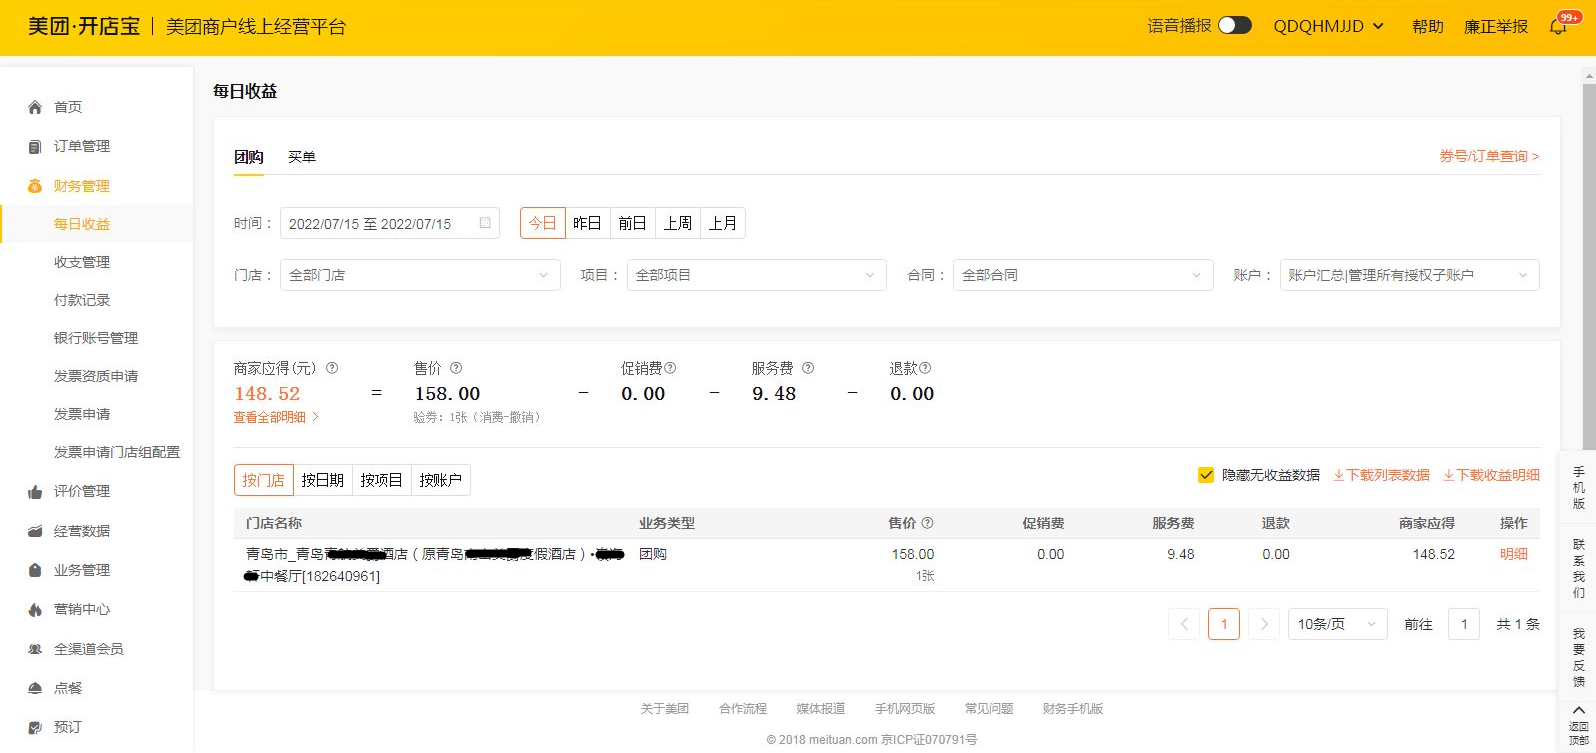Click the 下载收益明细 download link
This screenshot has width=1596, height=753.
[1491, 475]
